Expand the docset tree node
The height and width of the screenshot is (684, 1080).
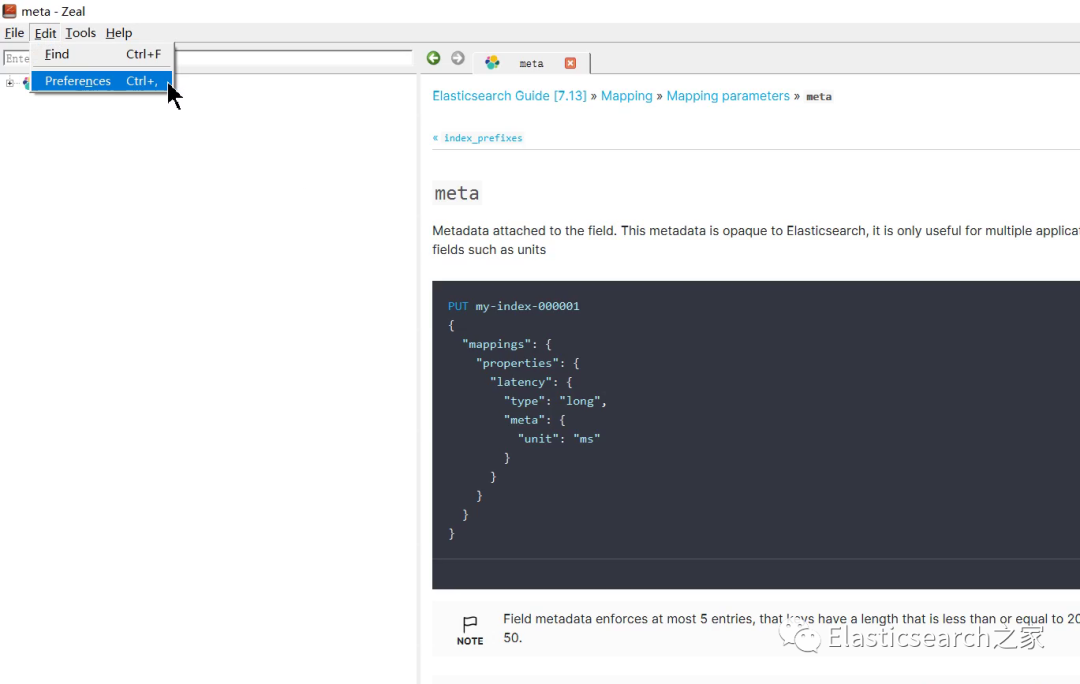coord(10,83)
